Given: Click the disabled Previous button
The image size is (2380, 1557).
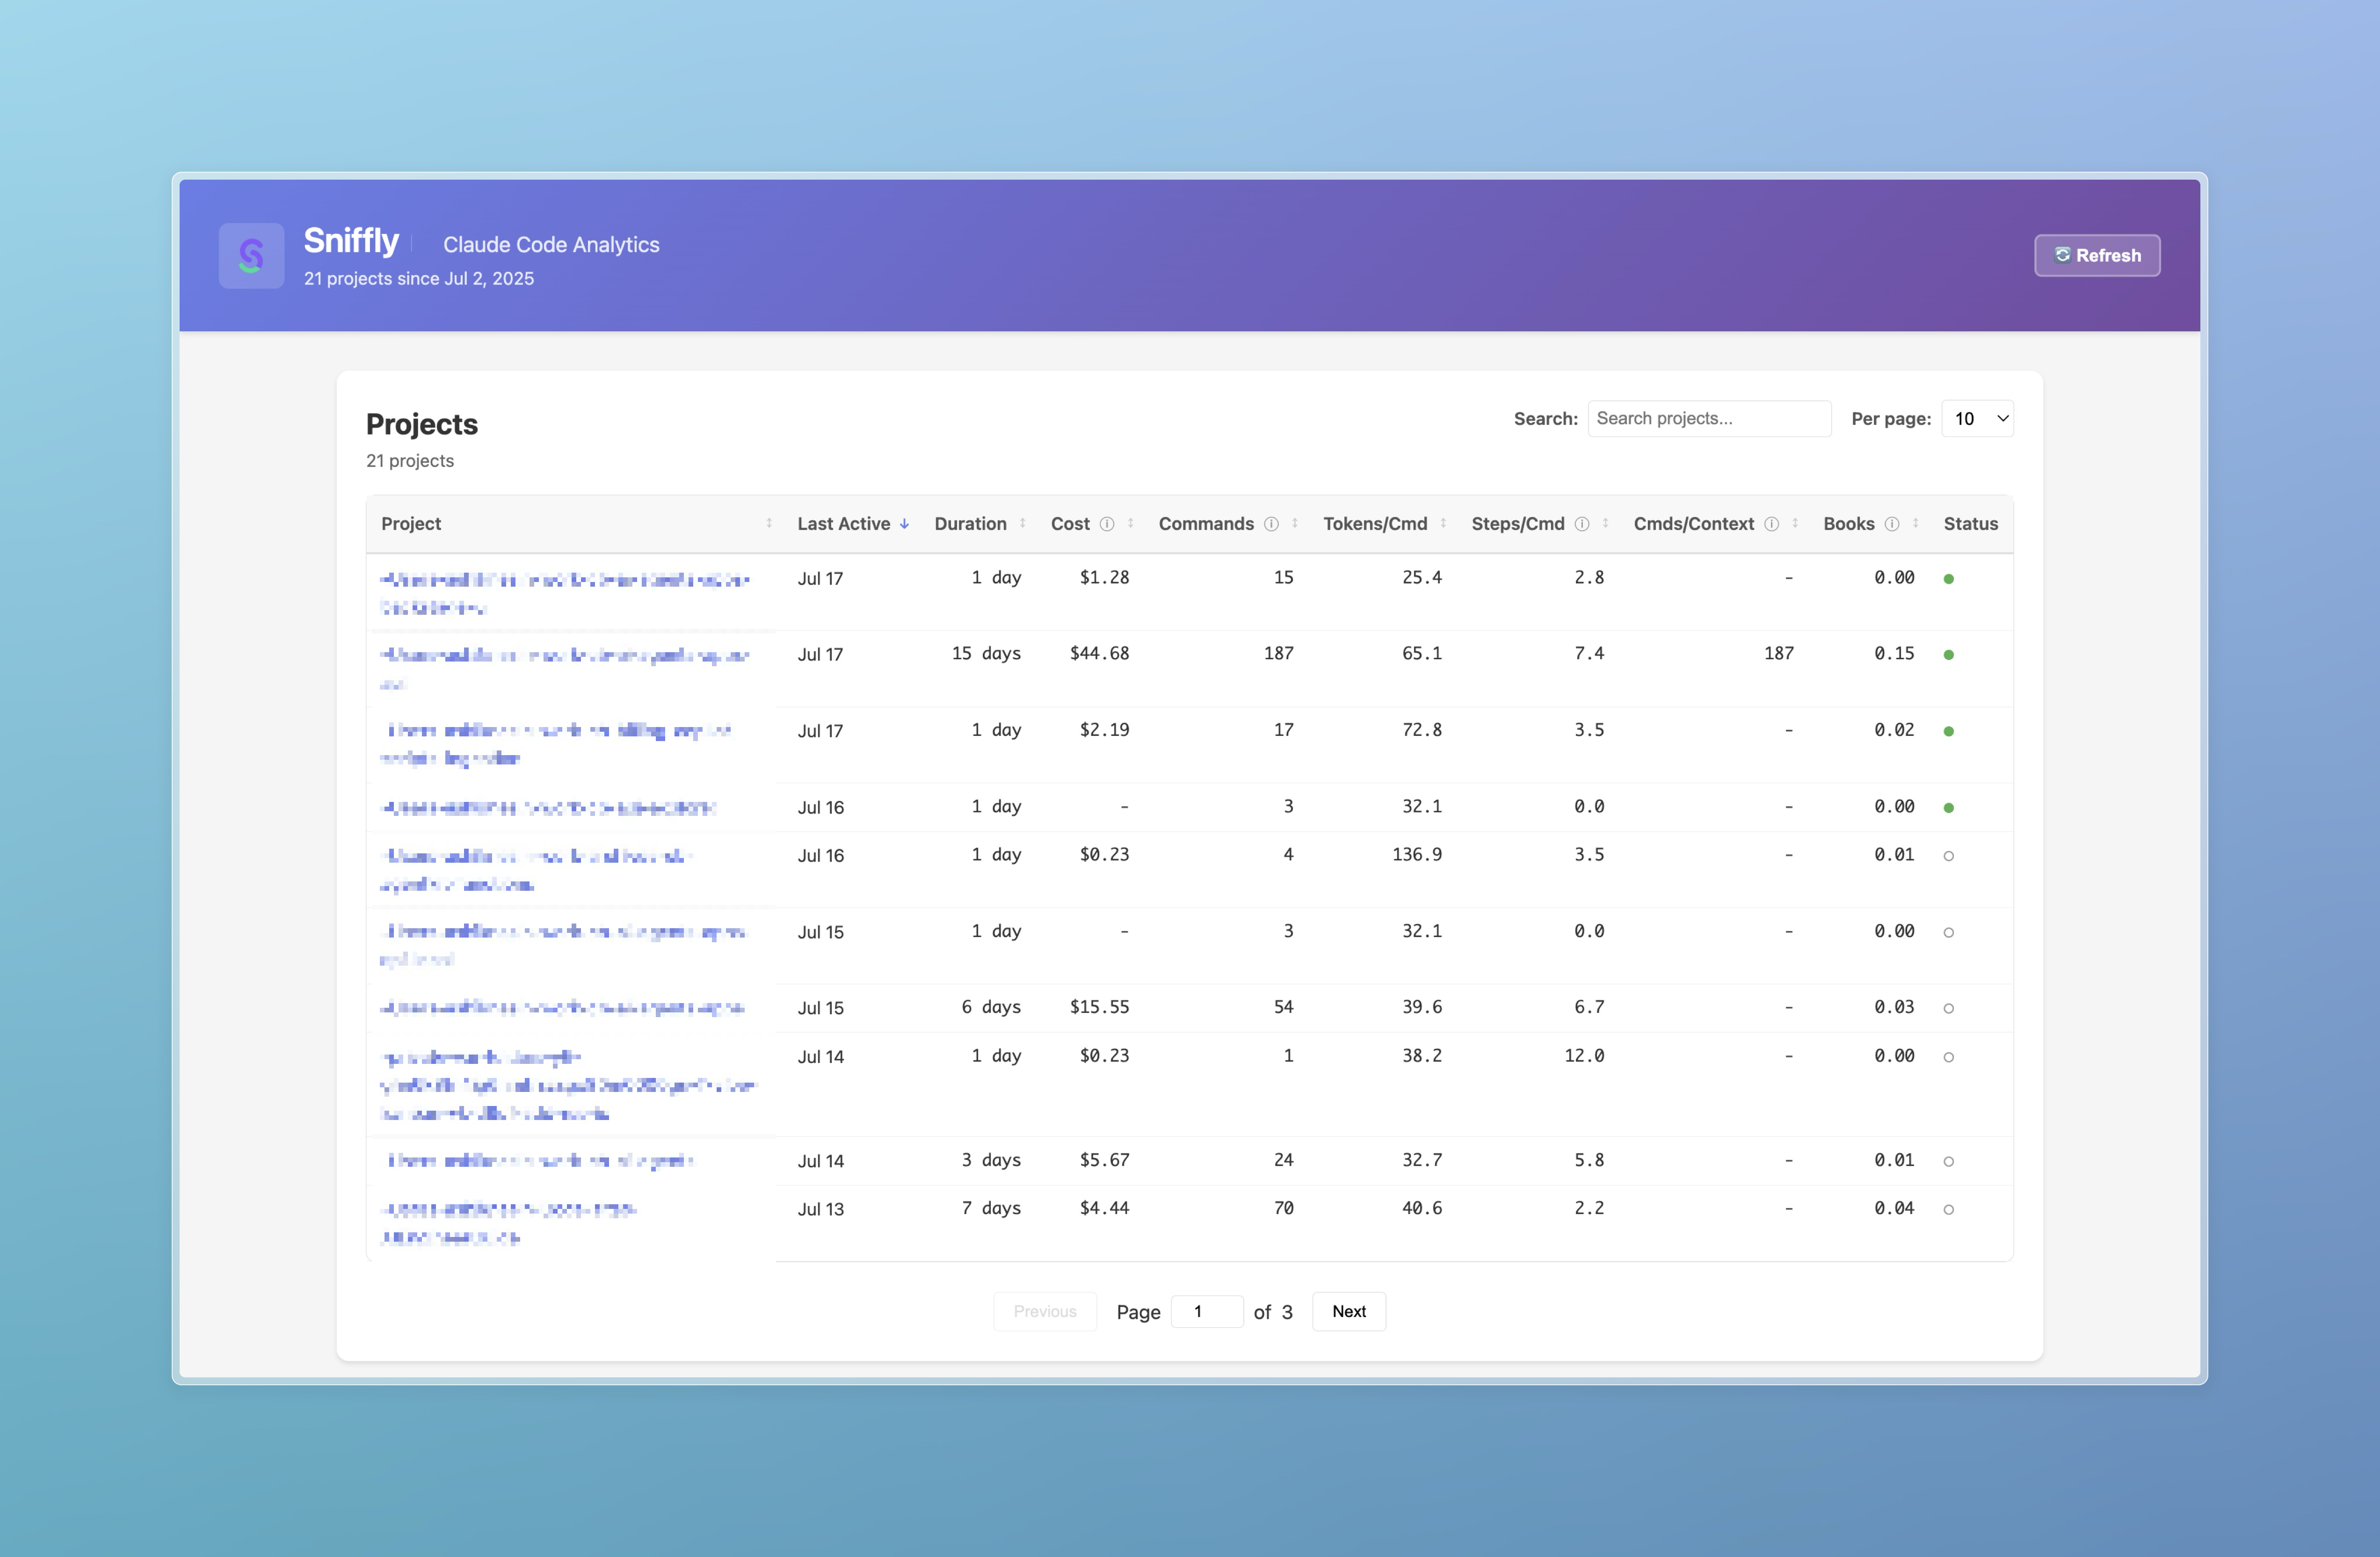Looking at the screenshot, I should [x=1045, y=1311].
